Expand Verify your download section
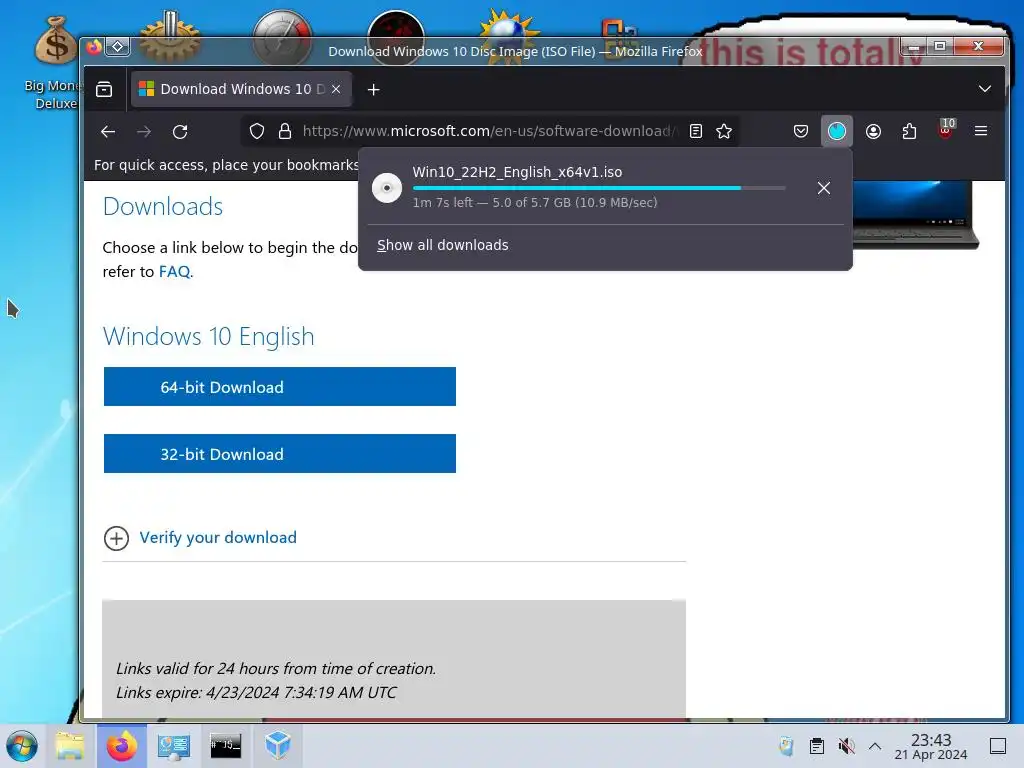The image size is (1024, 768). tap(116, 538)
